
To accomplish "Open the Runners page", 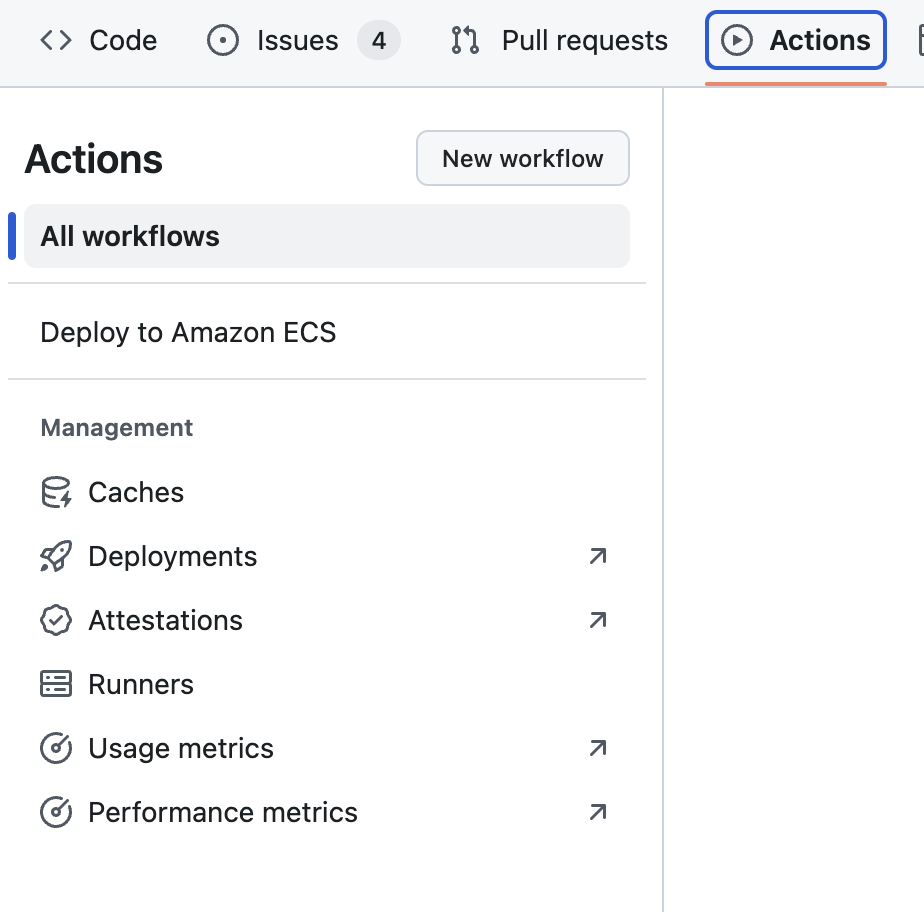I will (x=327, y=684).
